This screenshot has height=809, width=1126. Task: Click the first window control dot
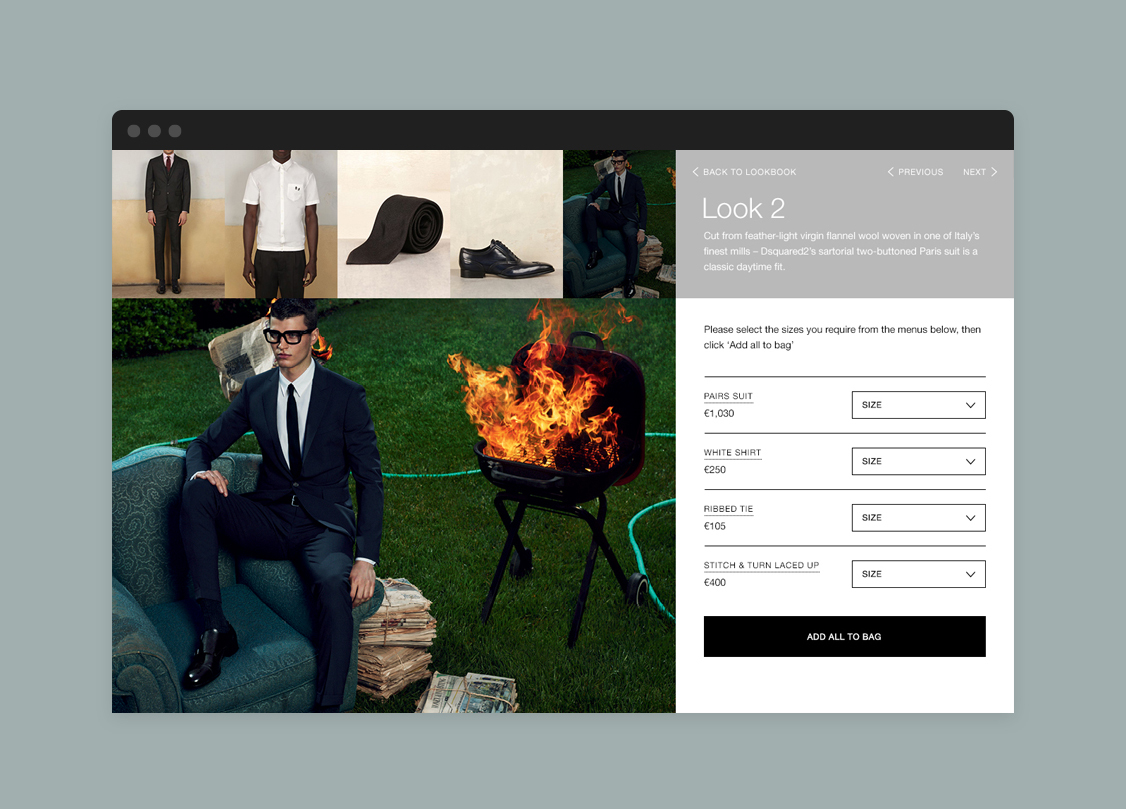pyautogui.click(x=134, y=131)
